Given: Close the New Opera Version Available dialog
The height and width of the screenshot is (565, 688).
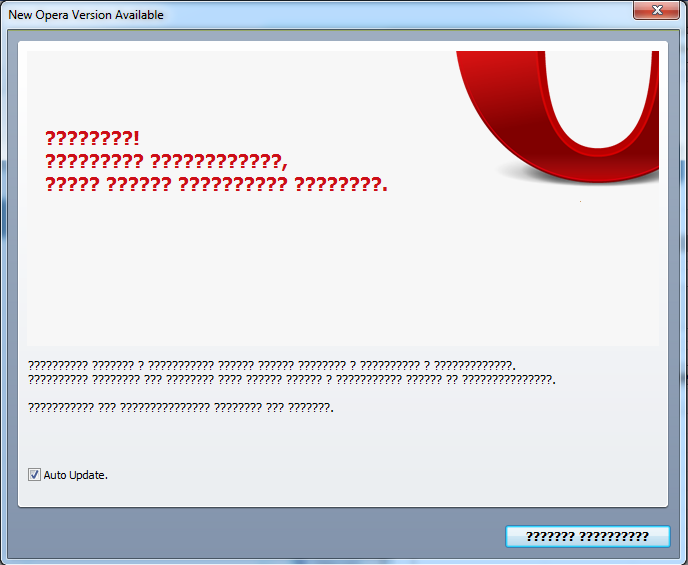Looking at the screenshot, I should pyautogui.click(x=656, y=10).
